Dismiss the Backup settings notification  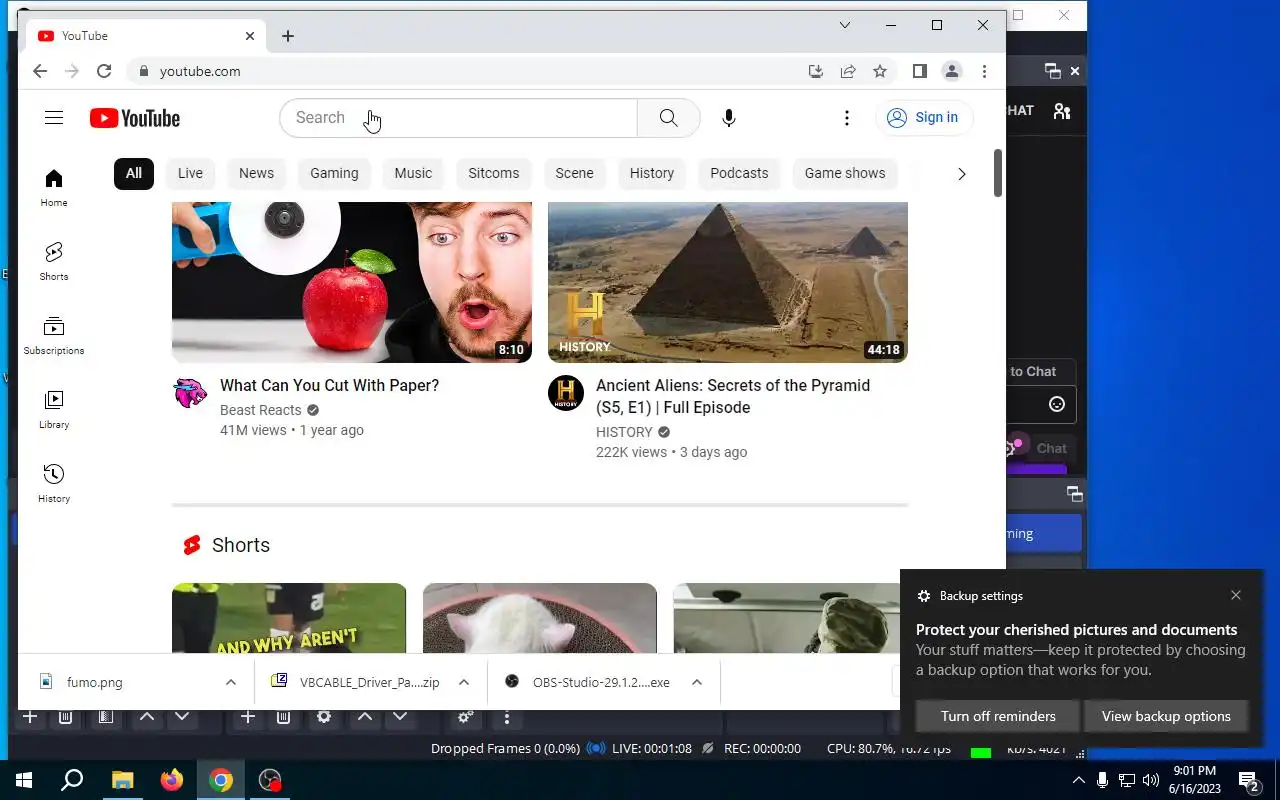tap(1236, 595)
